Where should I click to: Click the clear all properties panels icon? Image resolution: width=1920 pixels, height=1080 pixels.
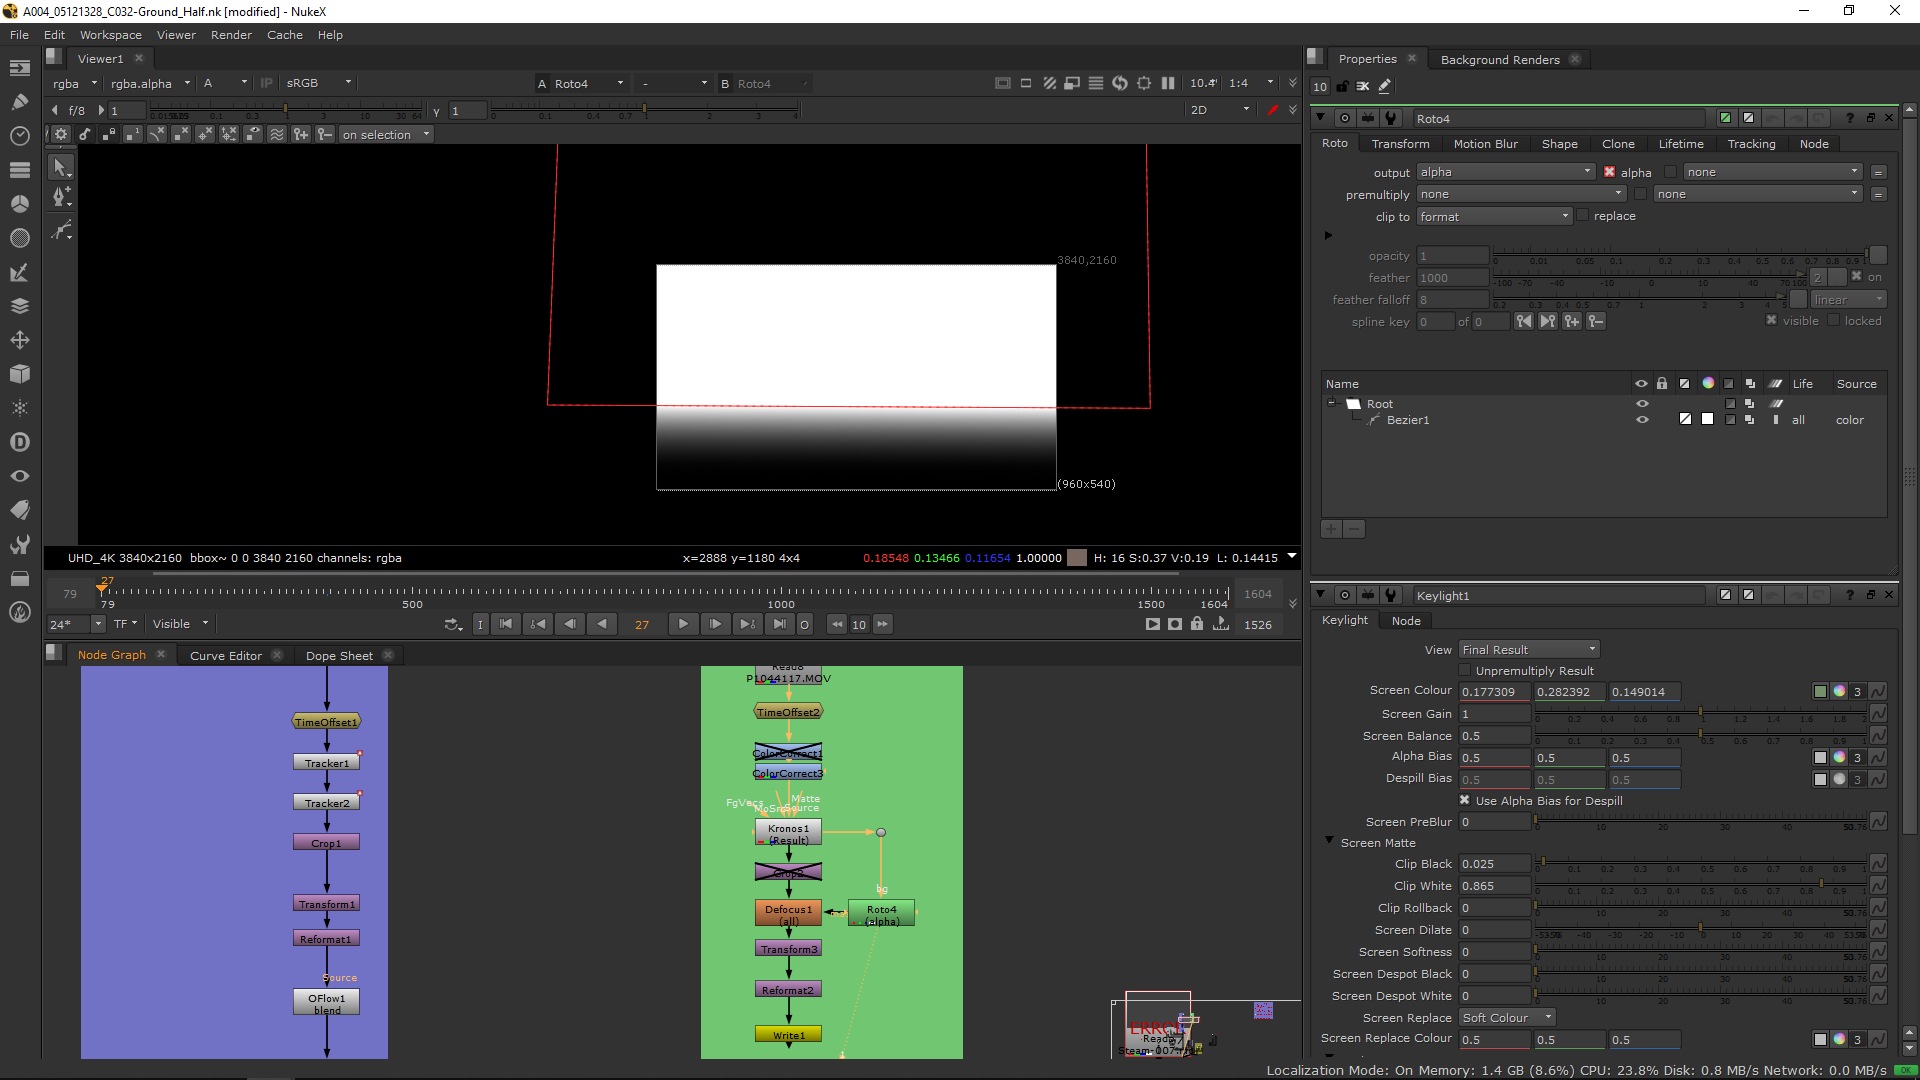click(x=1363, y=87)
